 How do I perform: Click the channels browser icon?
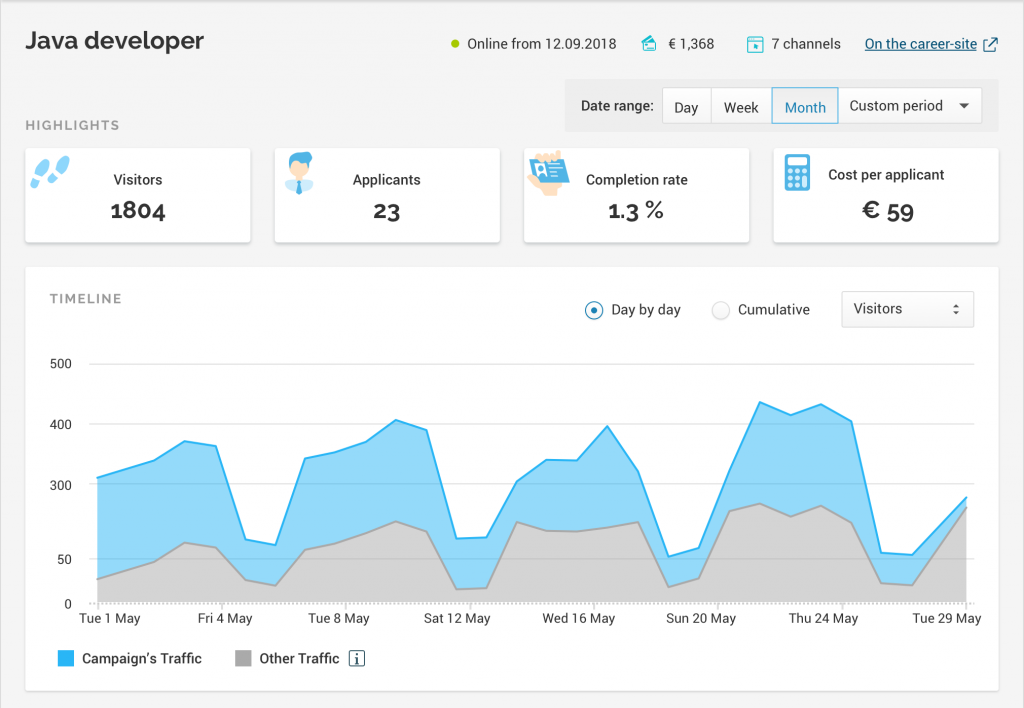coord(755,44)
